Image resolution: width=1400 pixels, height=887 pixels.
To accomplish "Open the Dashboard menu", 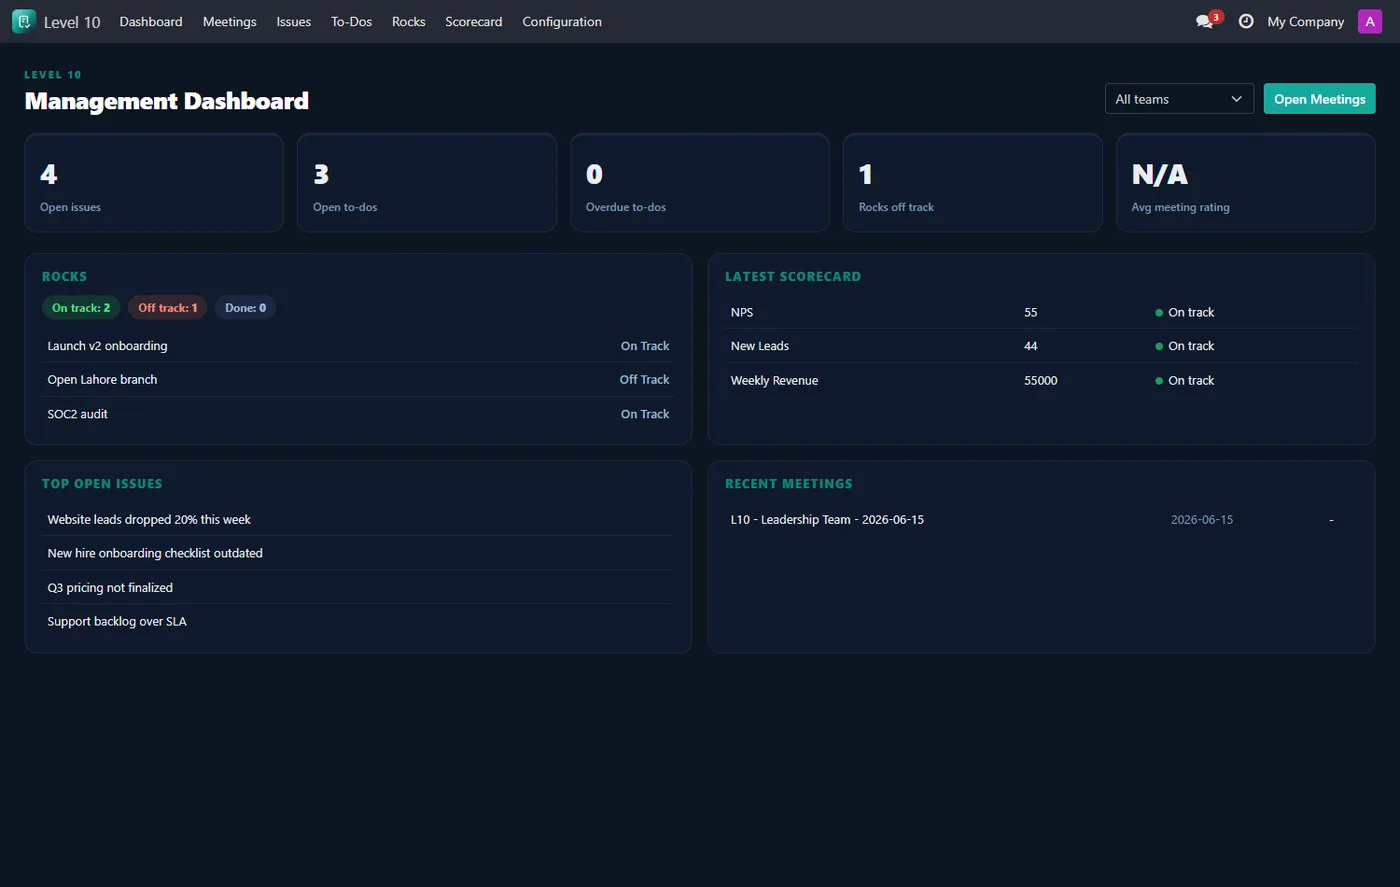I will [x=151, y=21].
